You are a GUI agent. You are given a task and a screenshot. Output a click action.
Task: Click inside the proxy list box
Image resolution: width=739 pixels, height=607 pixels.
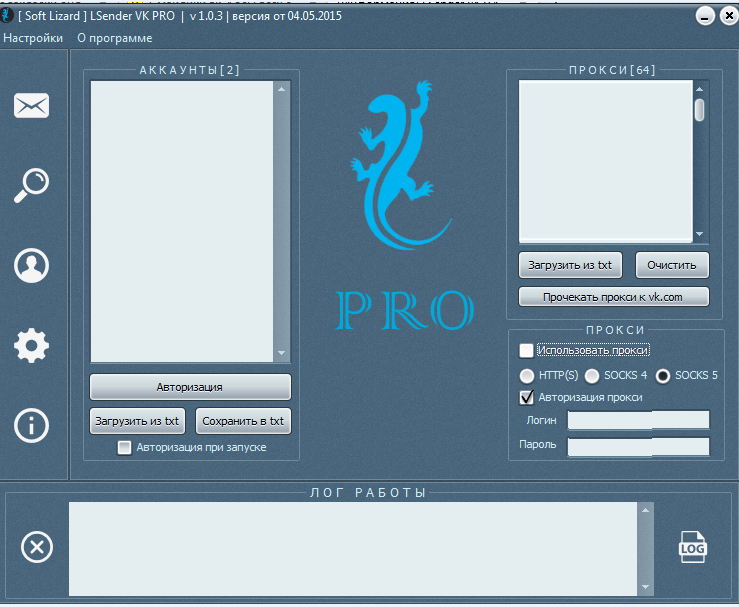pos(606,161)
